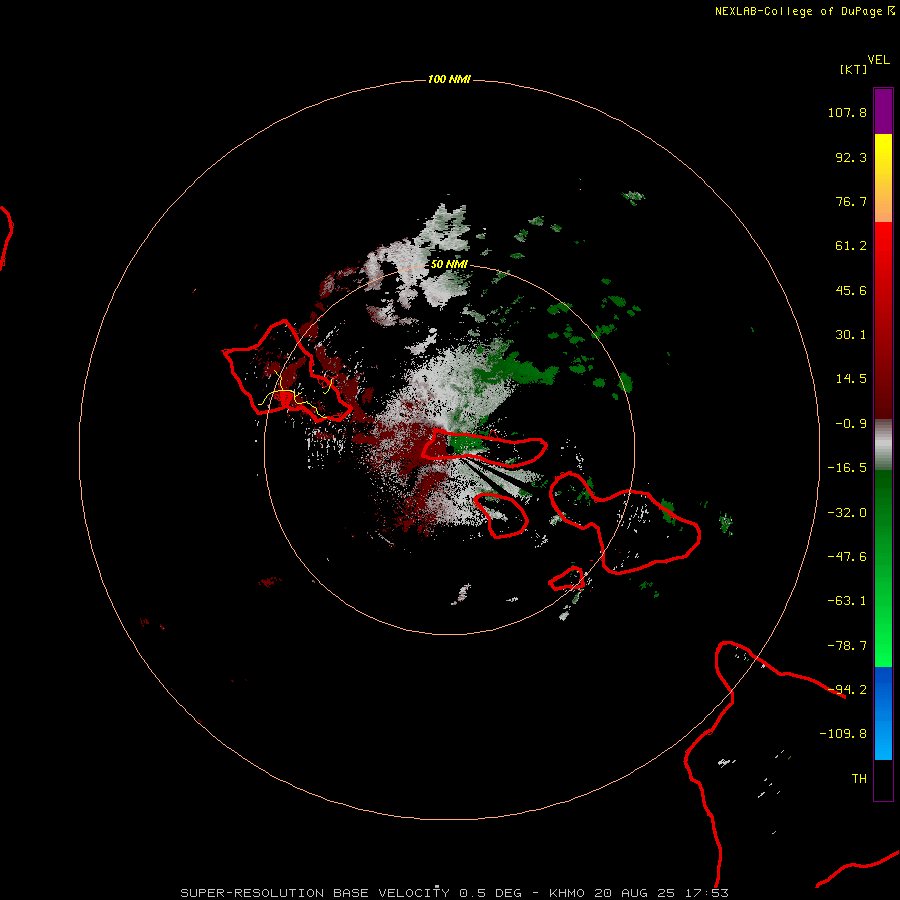Click the TH legend label
The height and width of the screenshot is (900, 900).
tap(859, 779)
